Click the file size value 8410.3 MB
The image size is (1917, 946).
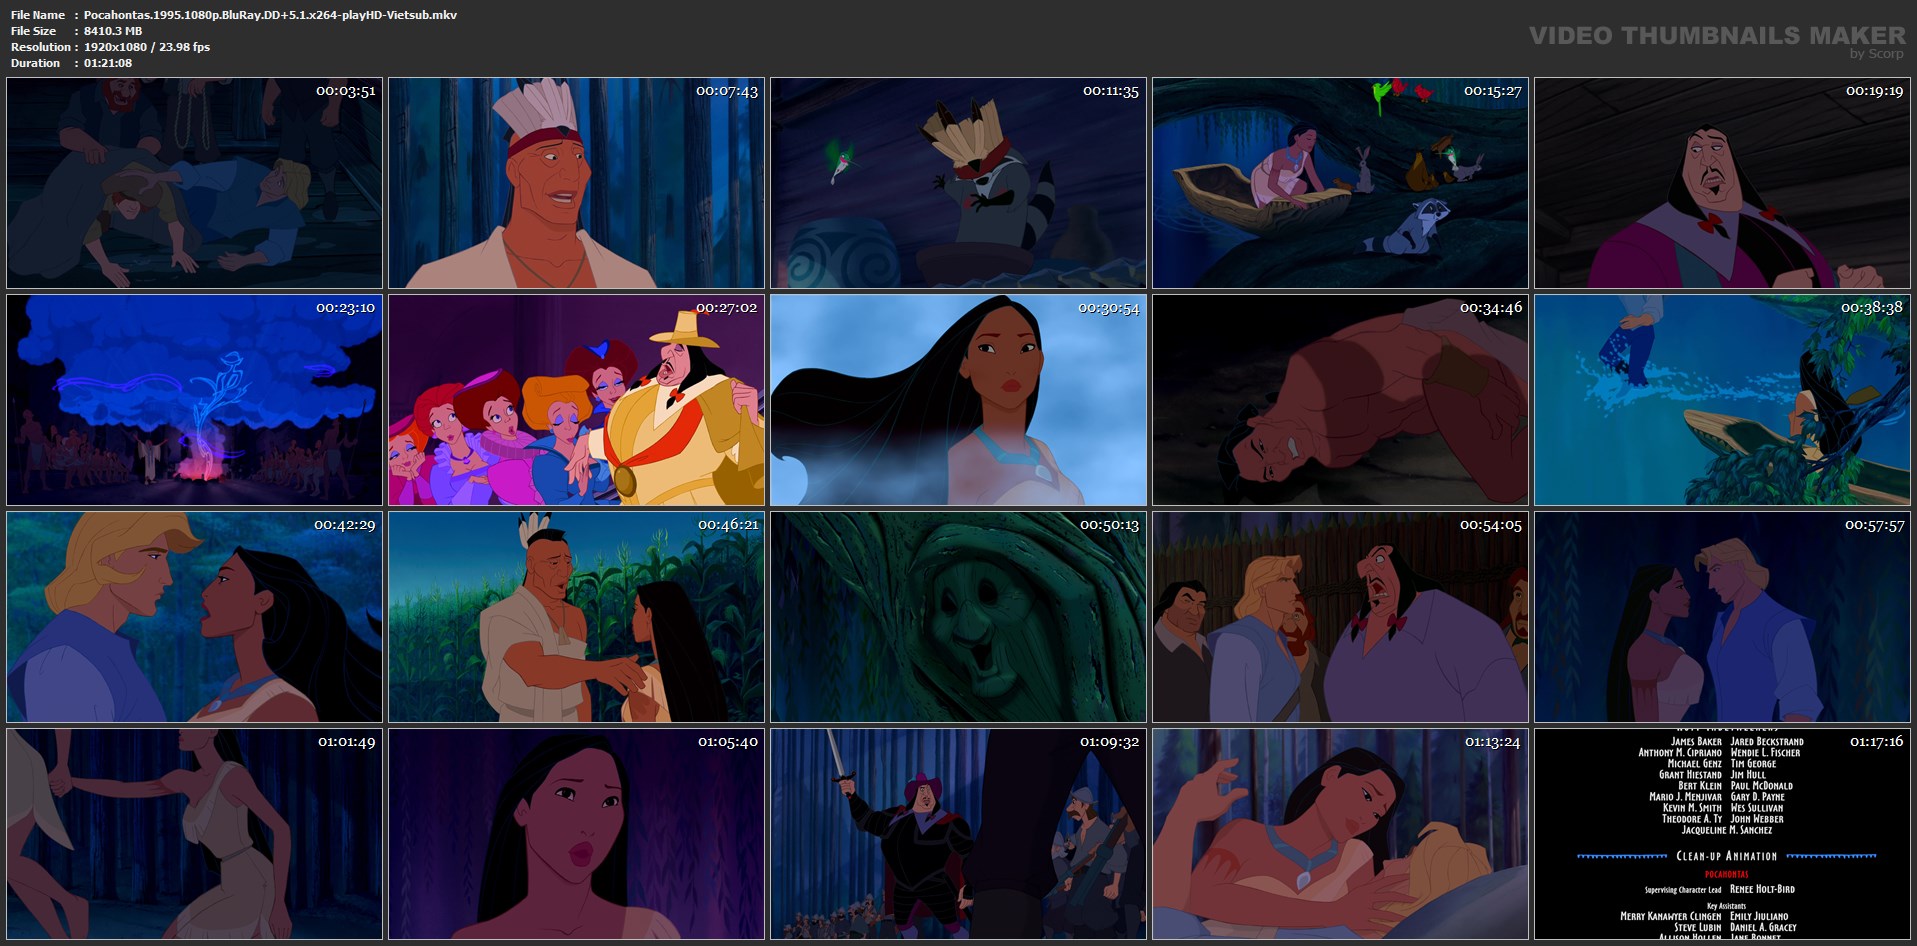tap(113, 31)
